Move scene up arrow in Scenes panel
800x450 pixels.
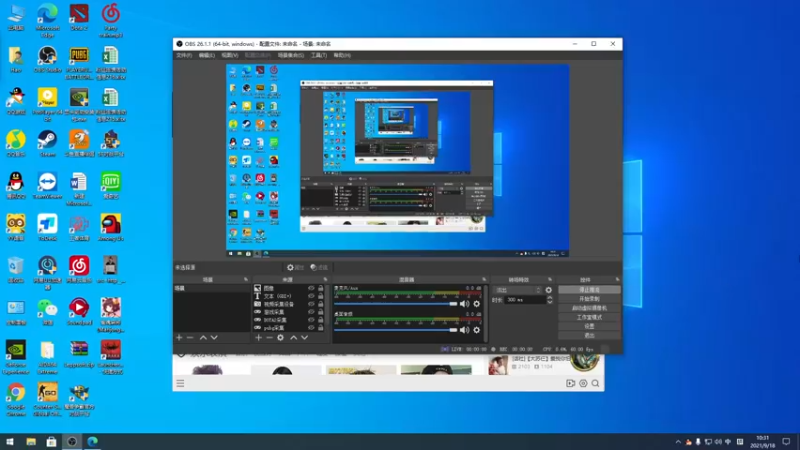tap(203, 338)
